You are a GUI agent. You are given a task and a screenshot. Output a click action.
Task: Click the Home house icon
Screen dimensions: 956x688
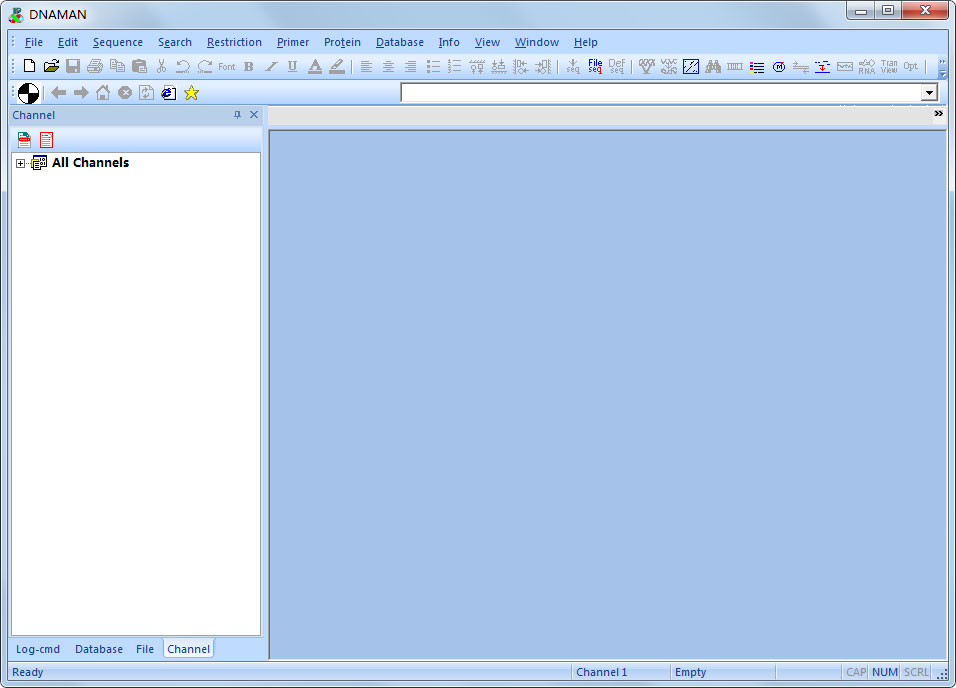click(x=103, y=93)
